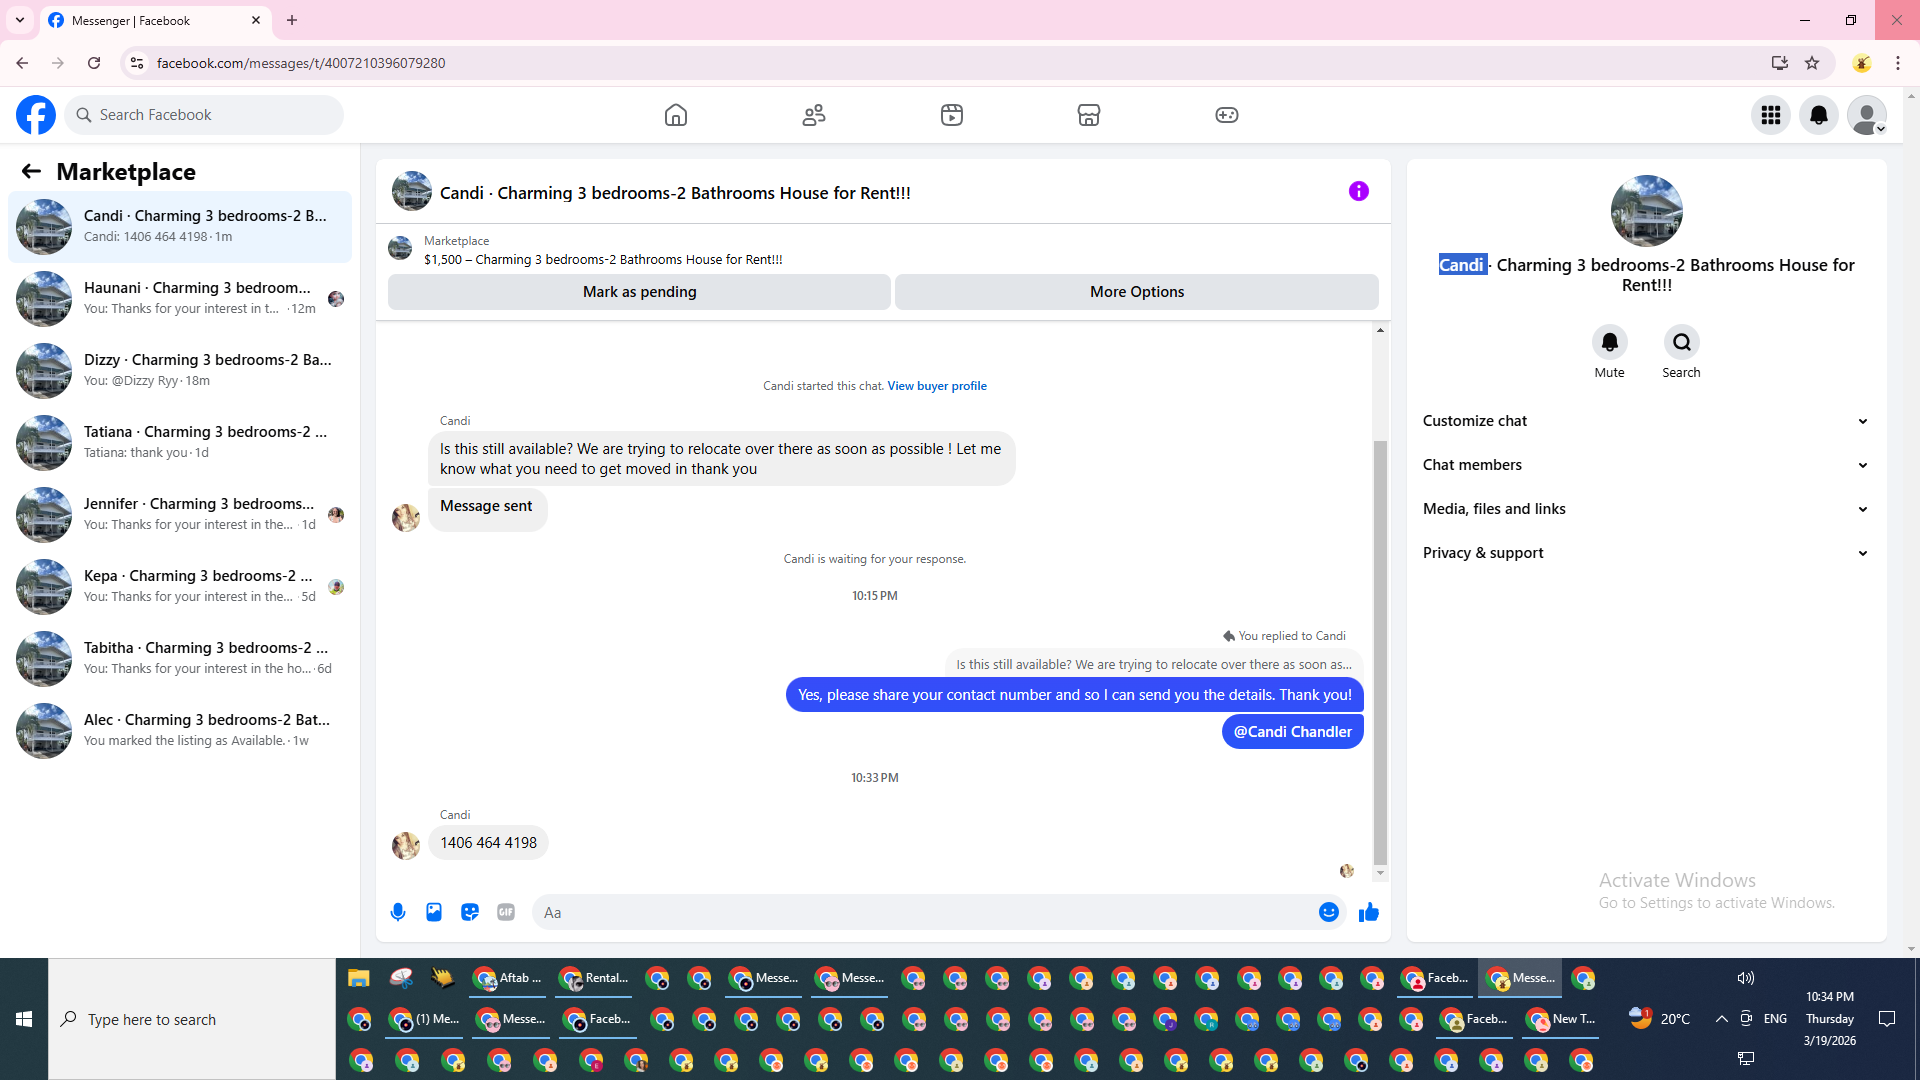Open the View buyer profile link
Image resolution: width=1920 pixels, height=1080 pixels.
[x=936, y=386]
